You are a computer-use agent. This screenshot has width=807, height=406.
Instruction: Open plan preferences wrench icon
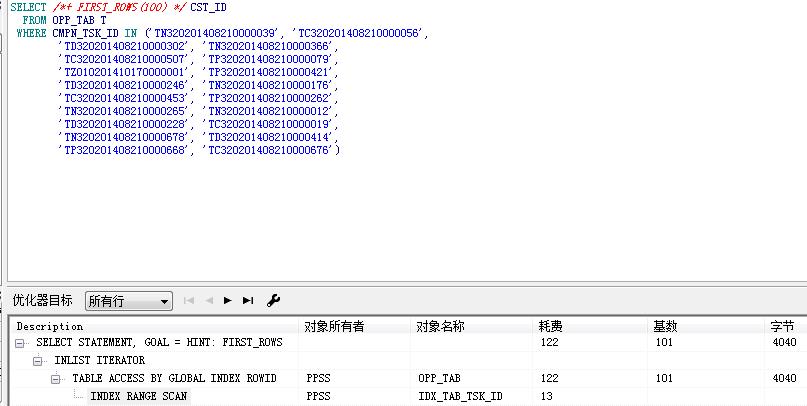coord(273,301)
